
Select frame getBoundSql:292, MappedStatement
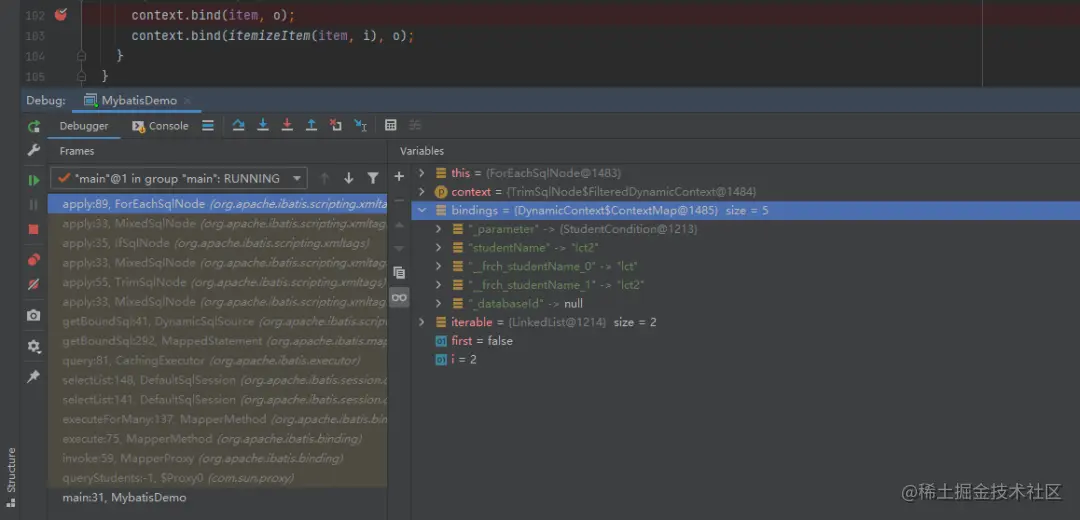point(218,341)
